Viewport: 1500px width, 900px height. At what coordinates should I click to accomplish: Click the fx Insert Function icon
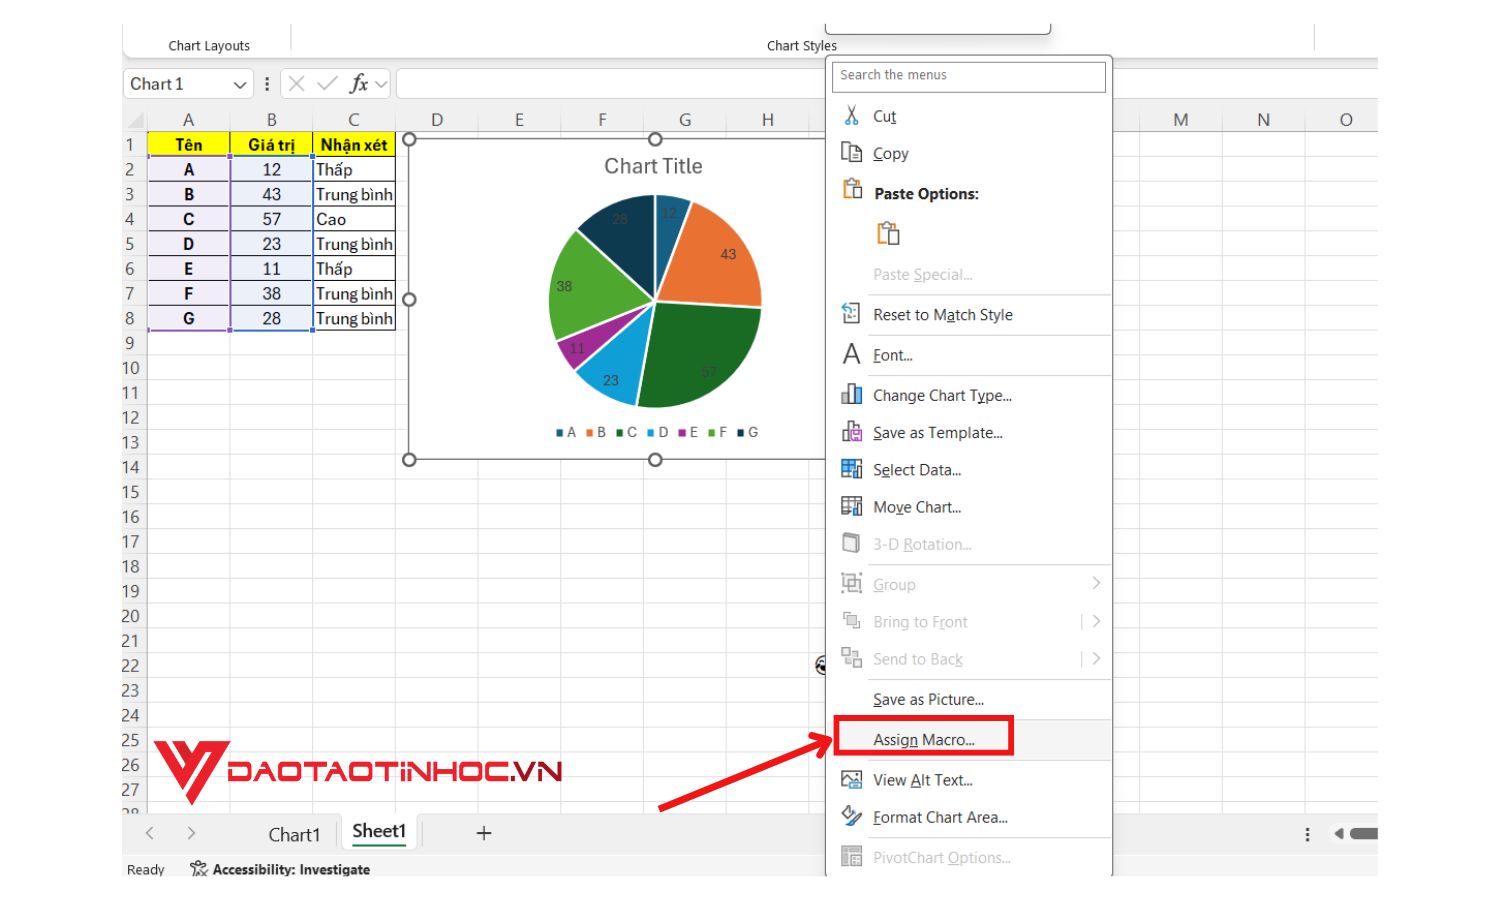(x=358, y=84)
